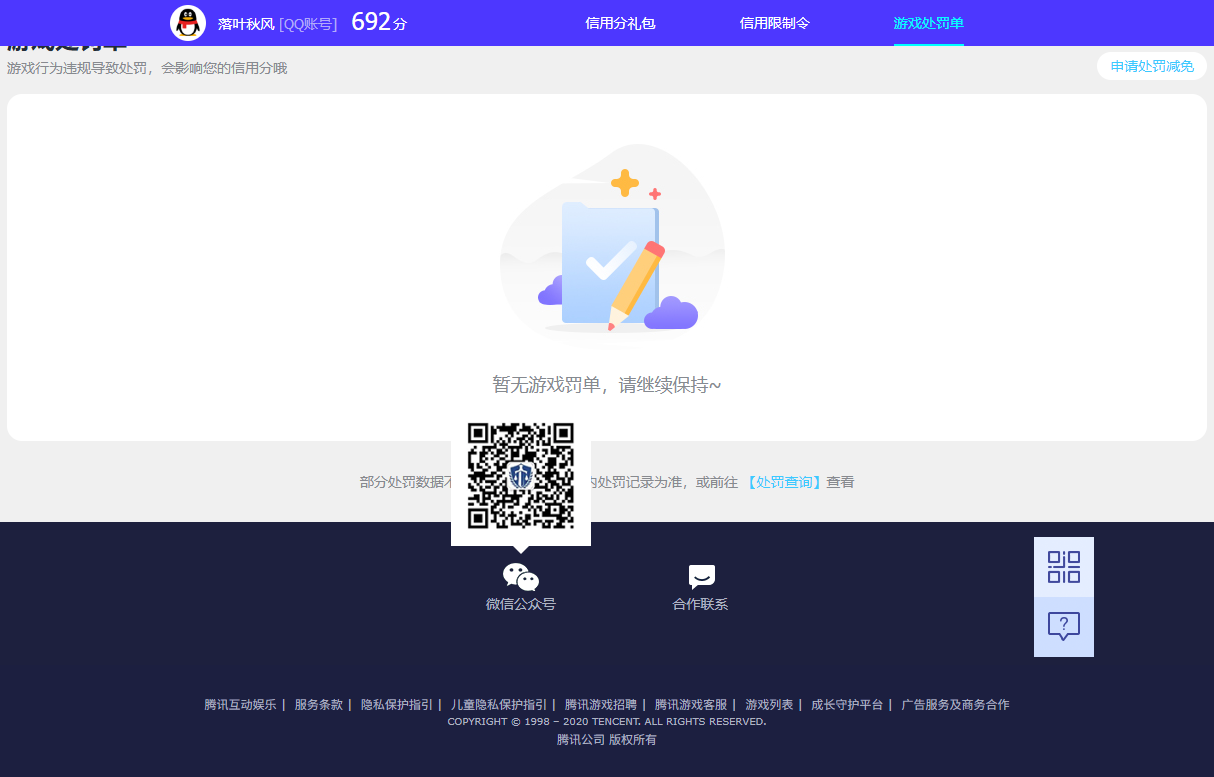Open the 腾讯互动娱乐 footer link

point(240,704)
